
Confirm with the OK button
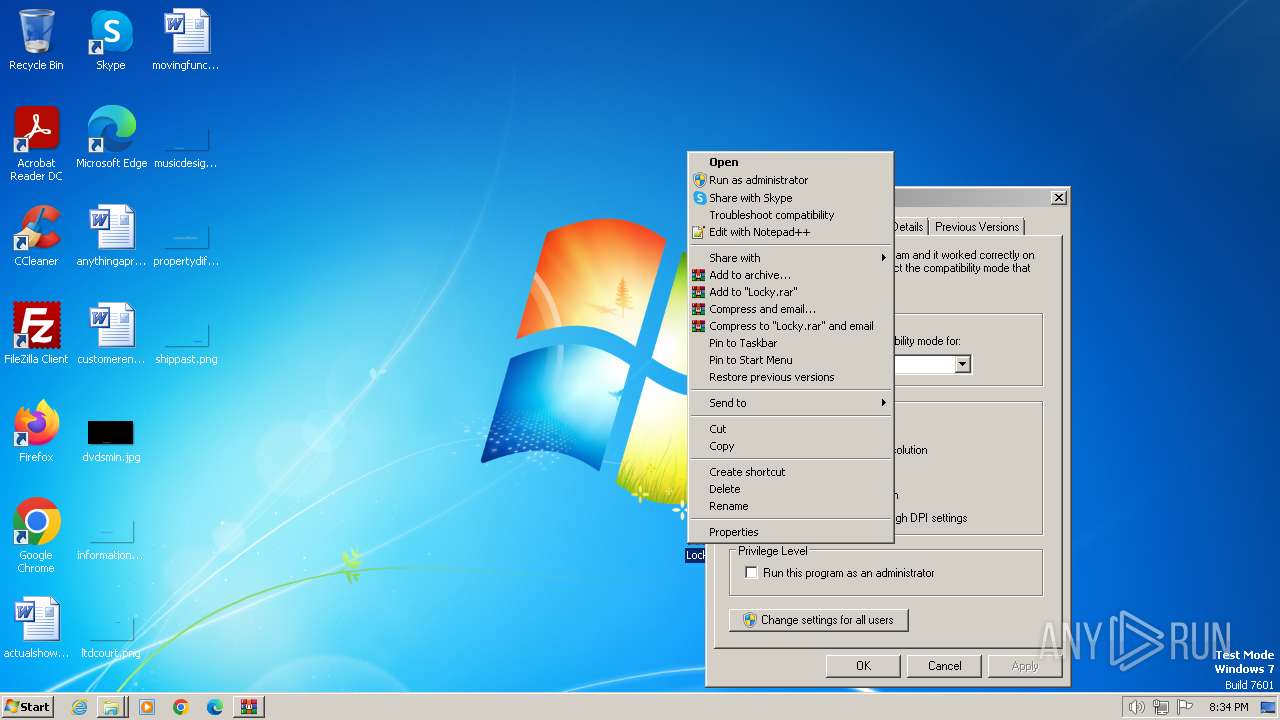coord(863,666)
